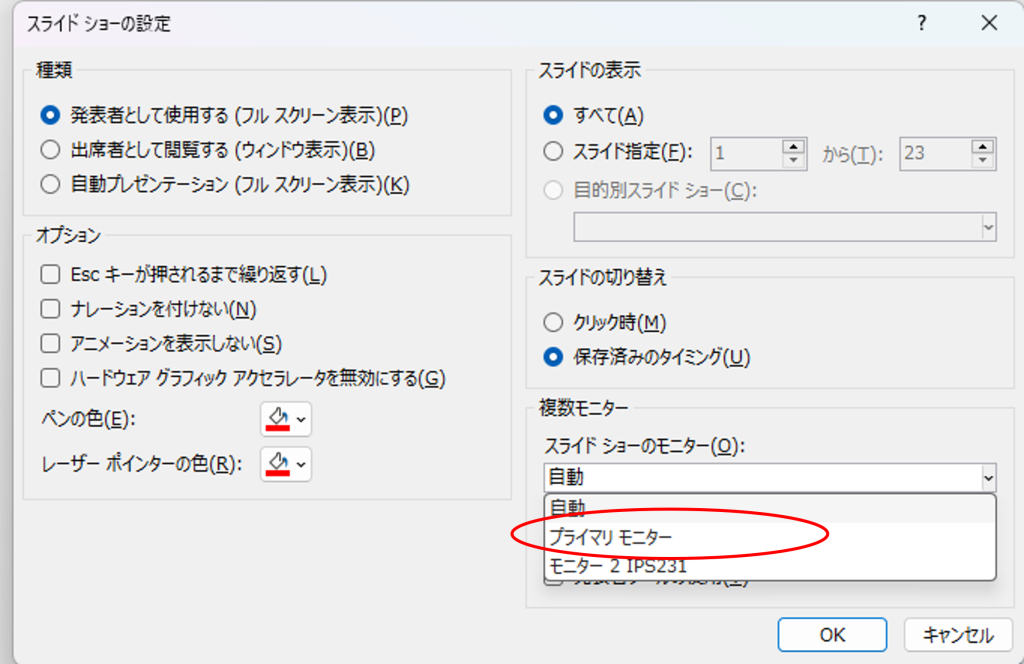Open the custom slide show dropdown

(x=988, y=228)
